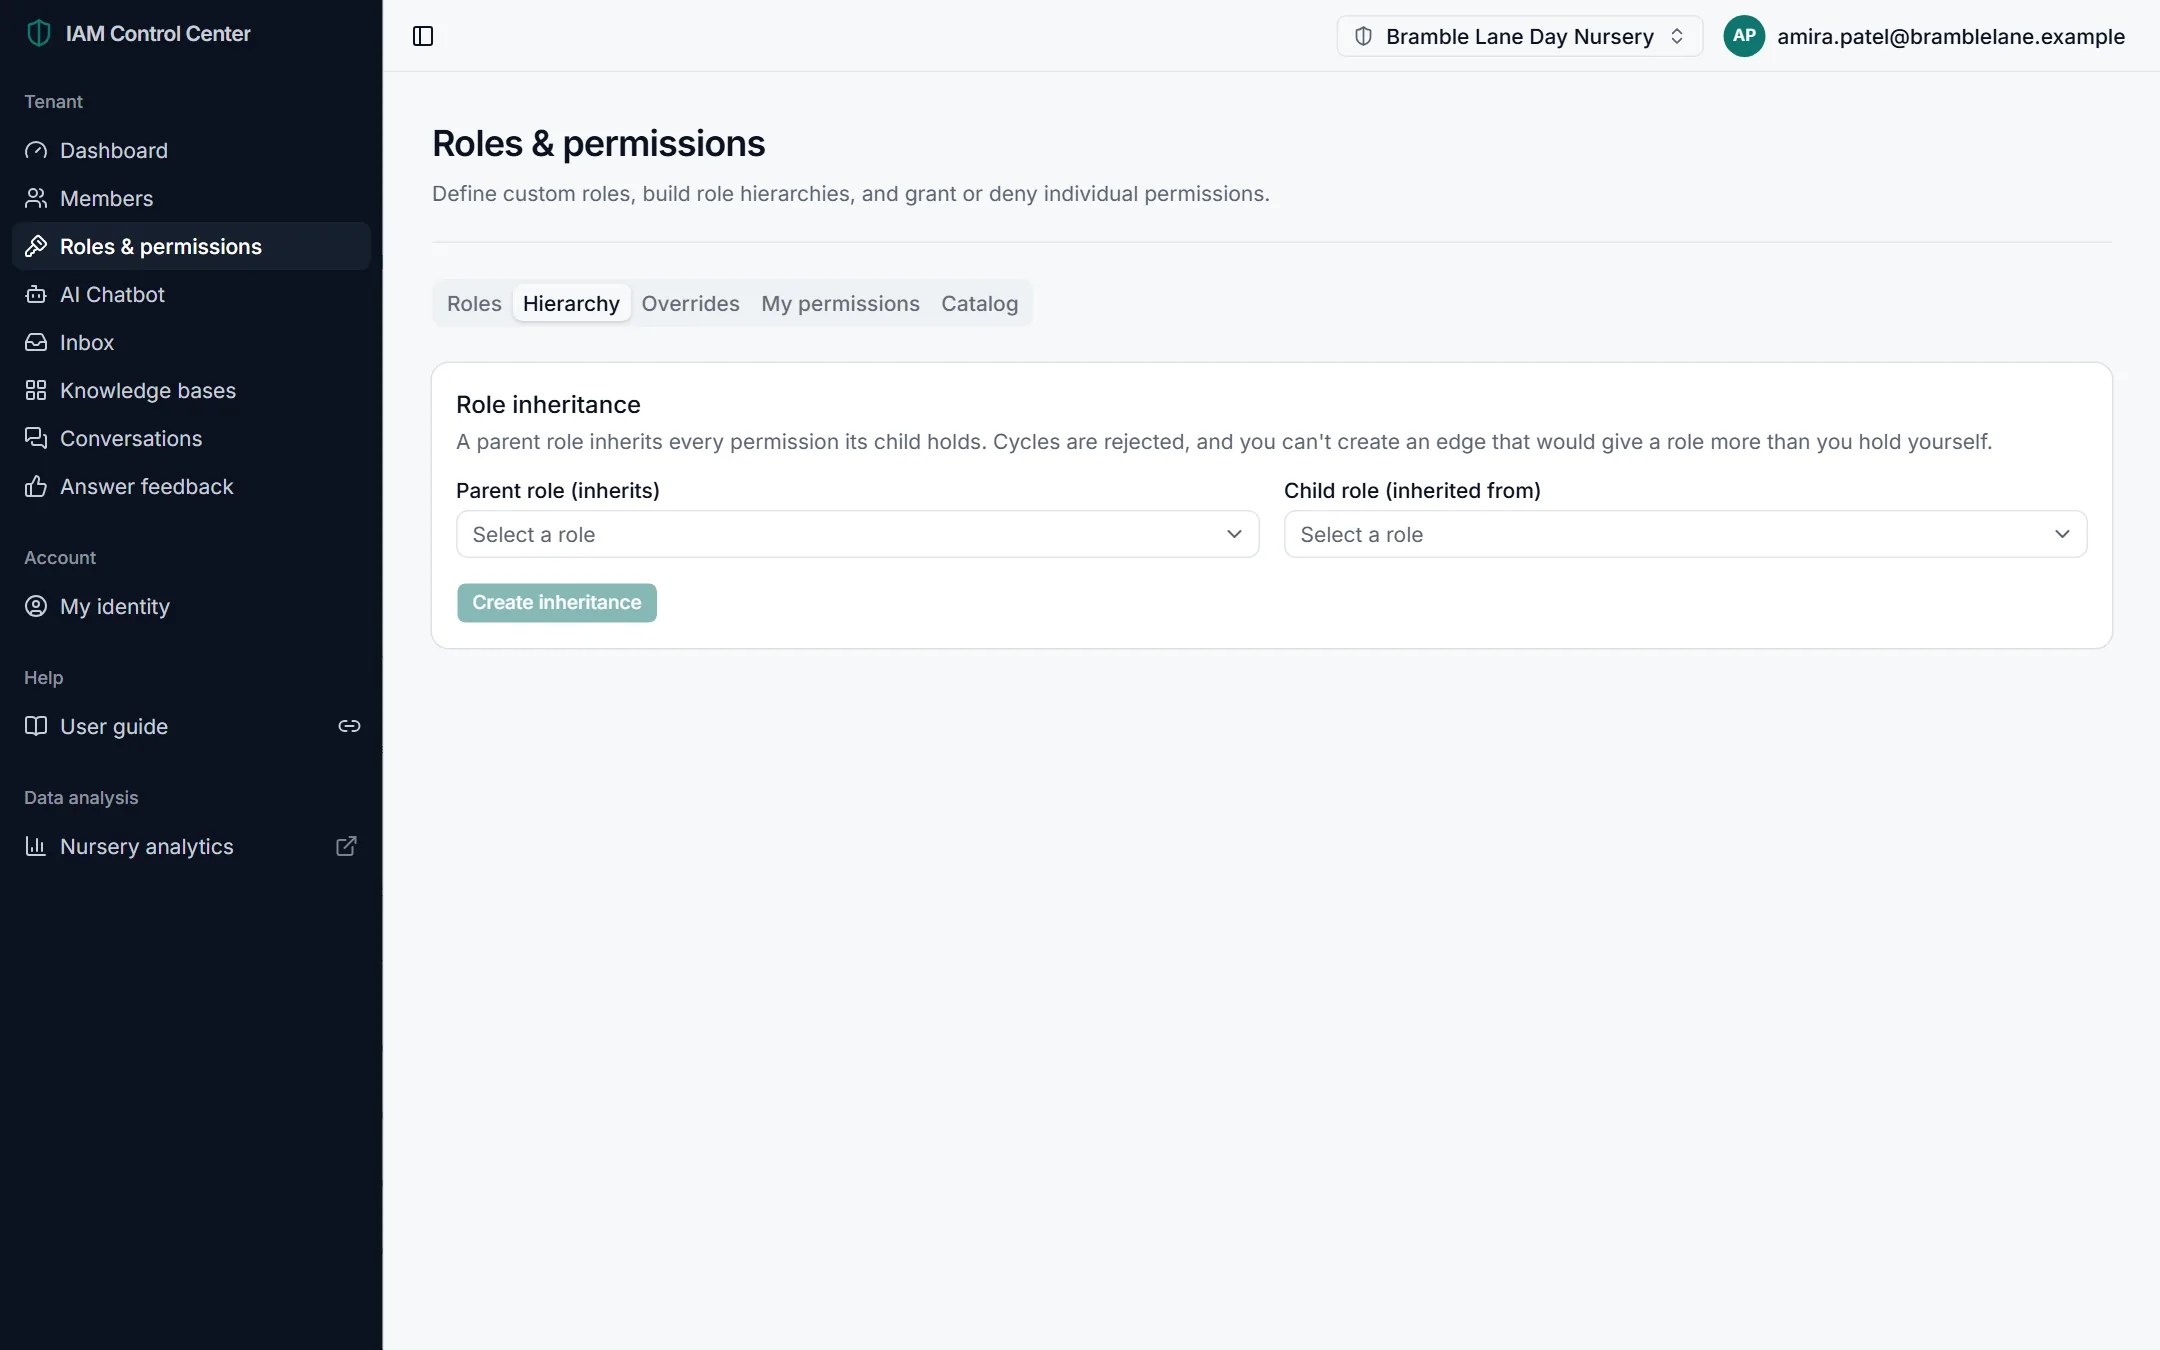Click the amira.patel@bramblelane.example account email
Image resolution: width=2160 pixels, height=1350 pixels.
tap(1950, 36)
